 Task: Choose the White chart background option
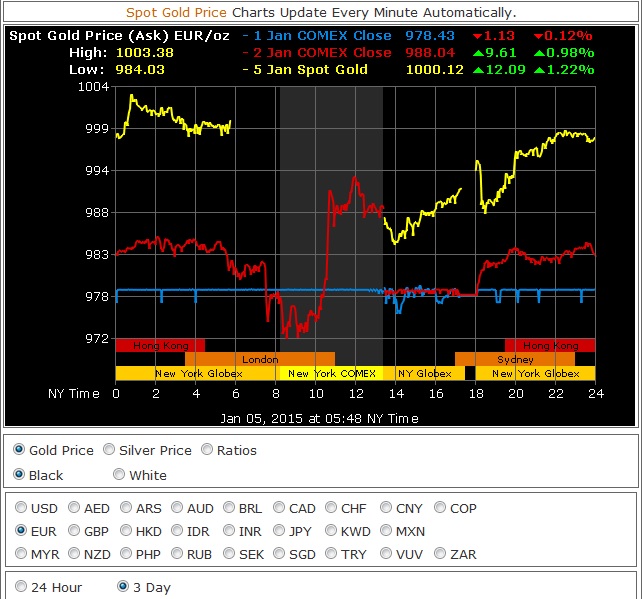(x=119, y=475)
